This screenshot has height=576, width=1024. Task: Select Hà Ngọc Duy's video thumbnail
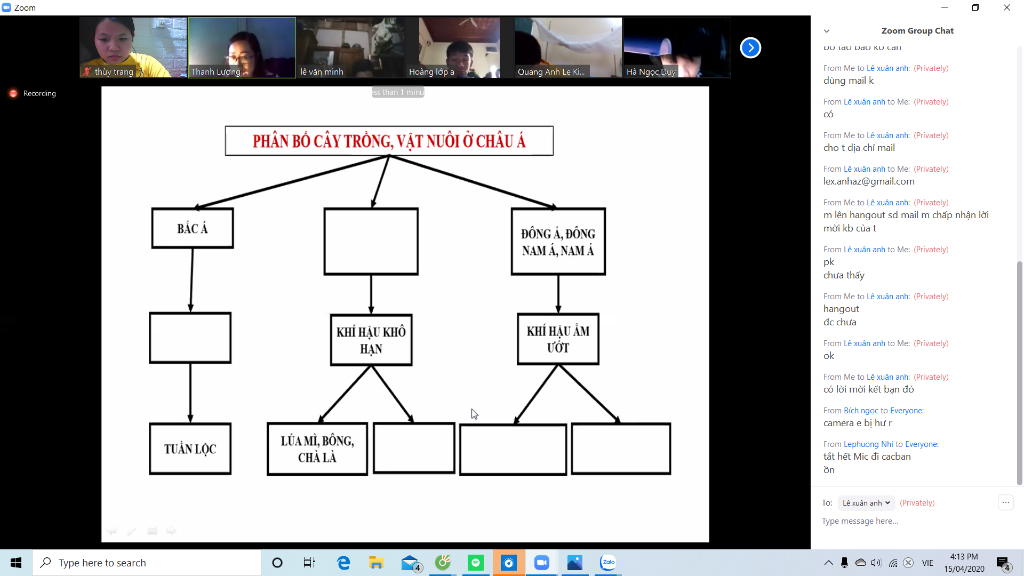(677, 48)
